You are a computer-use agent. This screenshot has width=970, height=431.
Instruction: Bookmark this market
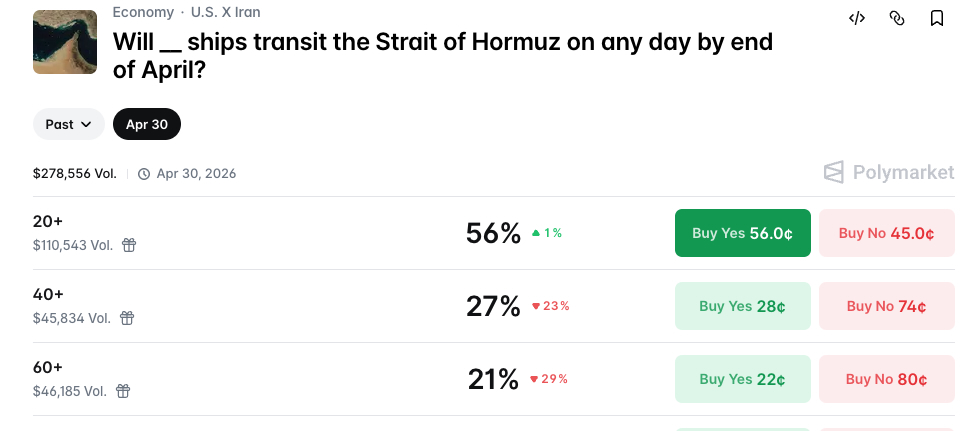click(x=937, y=18)
